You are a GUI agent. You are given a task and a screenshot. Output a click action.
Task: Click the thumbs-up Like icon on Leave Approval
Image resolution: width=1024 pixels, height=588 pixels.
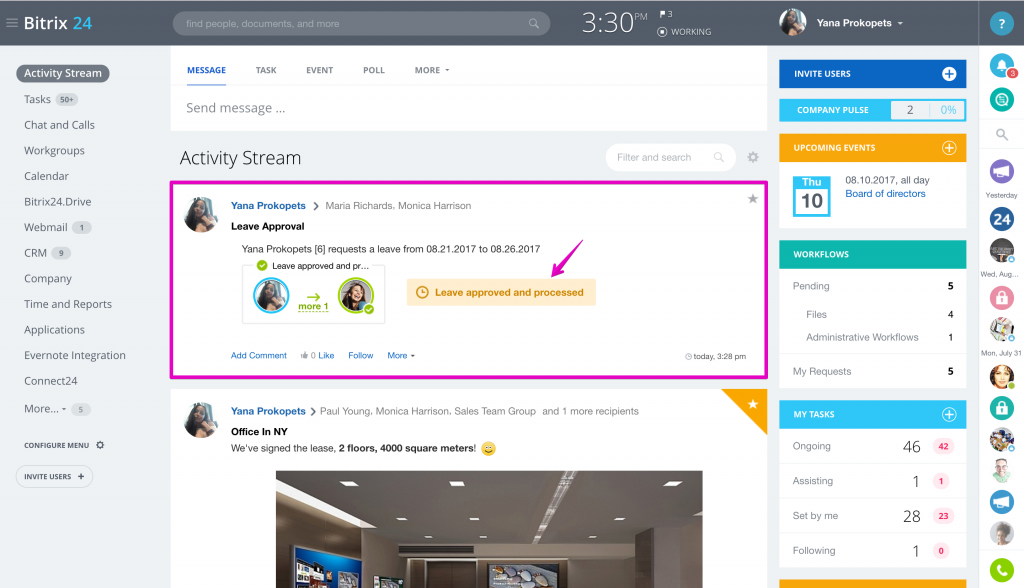[304, 355]
